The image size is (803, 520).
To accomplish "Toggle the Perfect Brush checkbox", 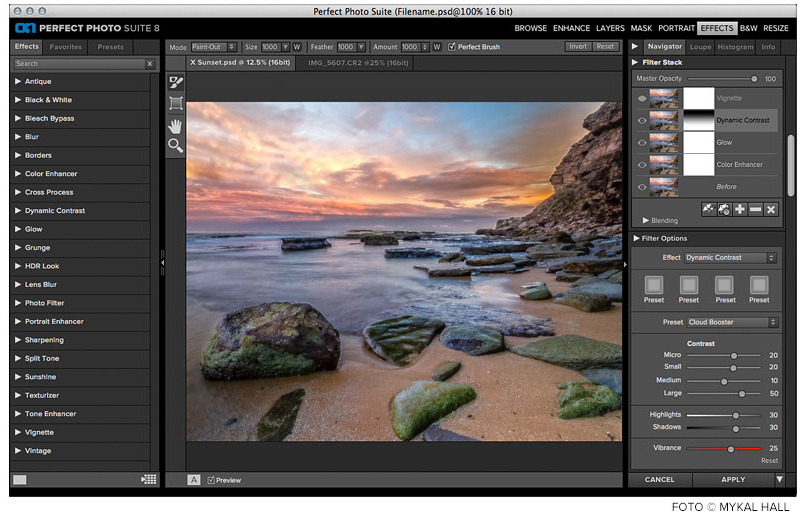I will tap(452, 47).
